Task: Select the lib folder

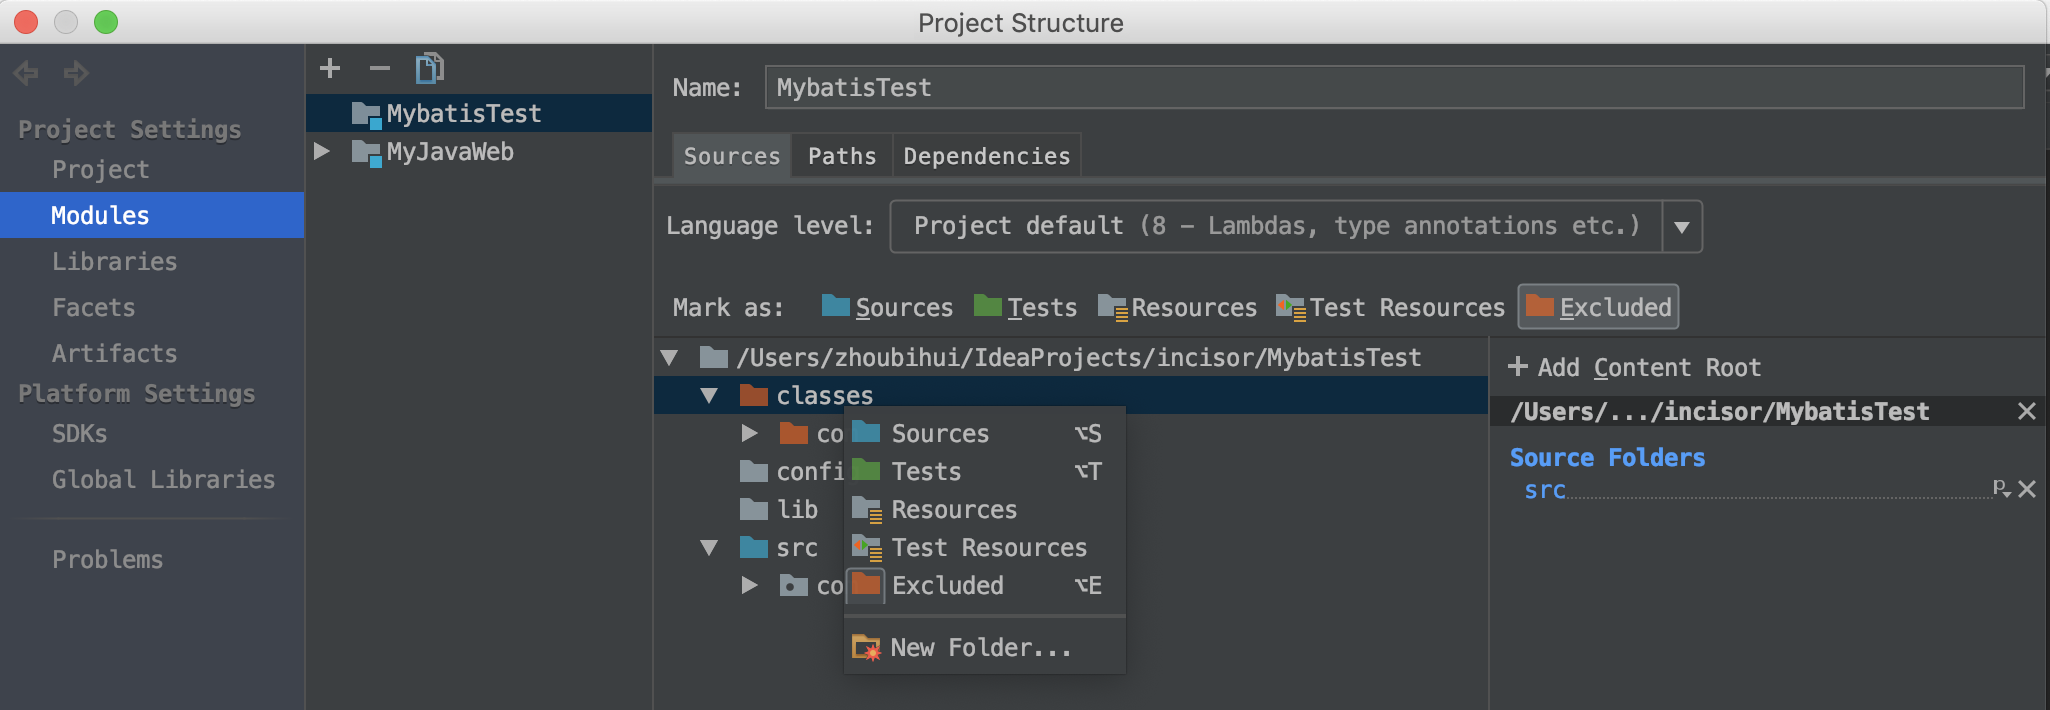Action: tap(779, 509)
